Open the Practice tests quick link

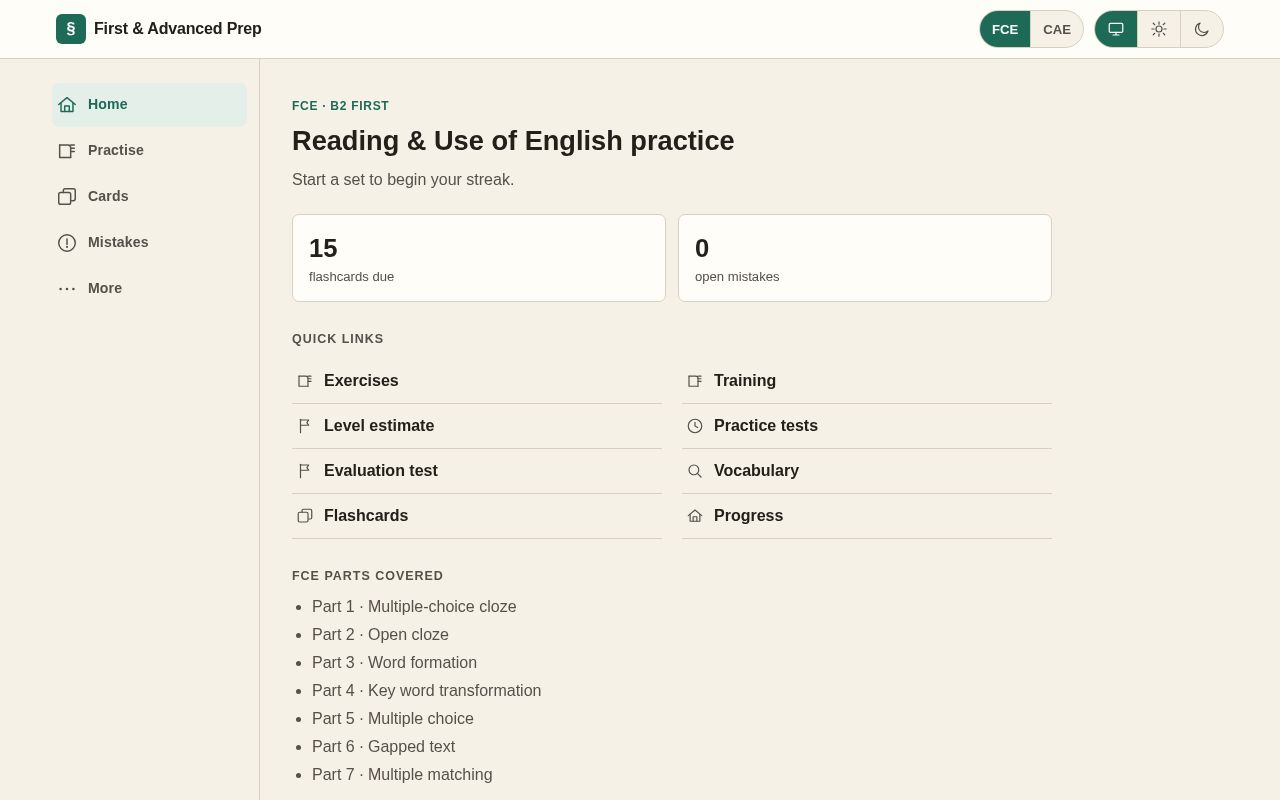click(x=867, y=426)
